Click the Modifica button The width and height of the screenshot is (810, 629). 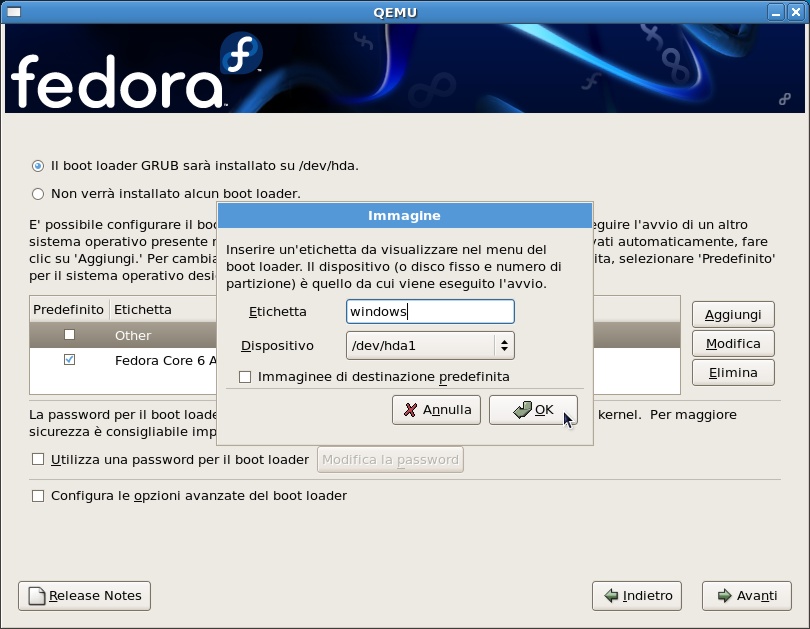[733, 343]
